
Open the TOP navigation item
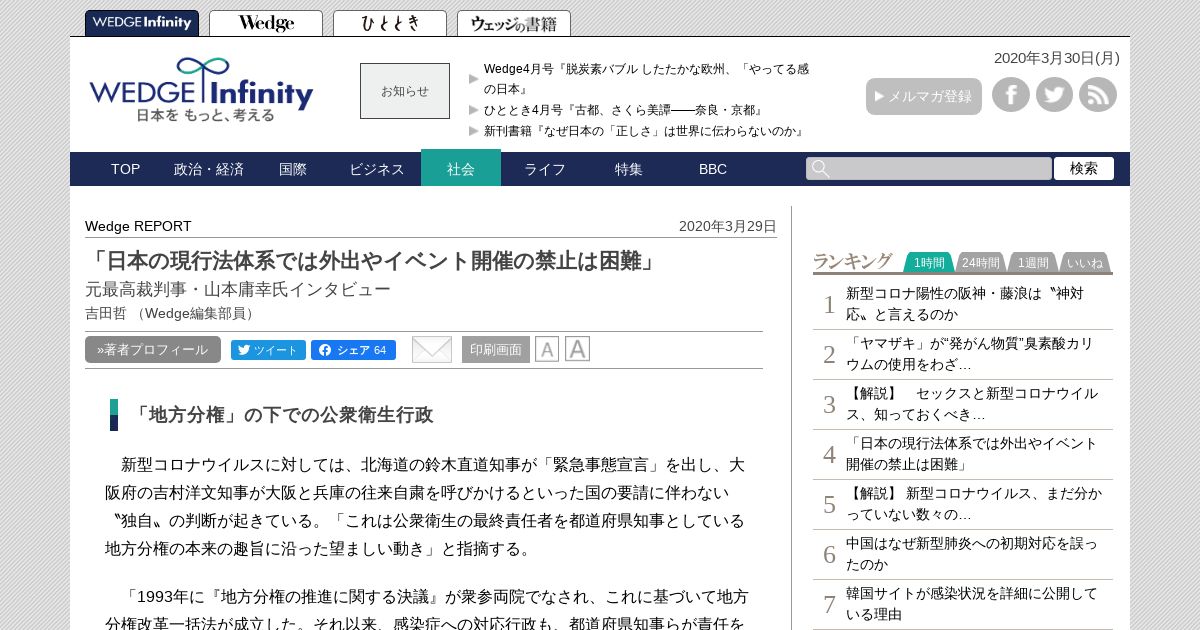click(x=125, y=169)
